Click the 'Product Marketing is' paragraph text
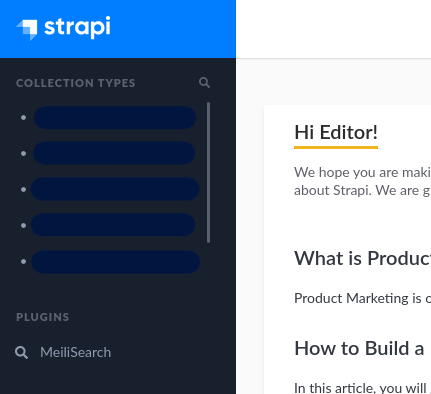The image size is (431, 394). pyautogui.click(x=363, y=298)
